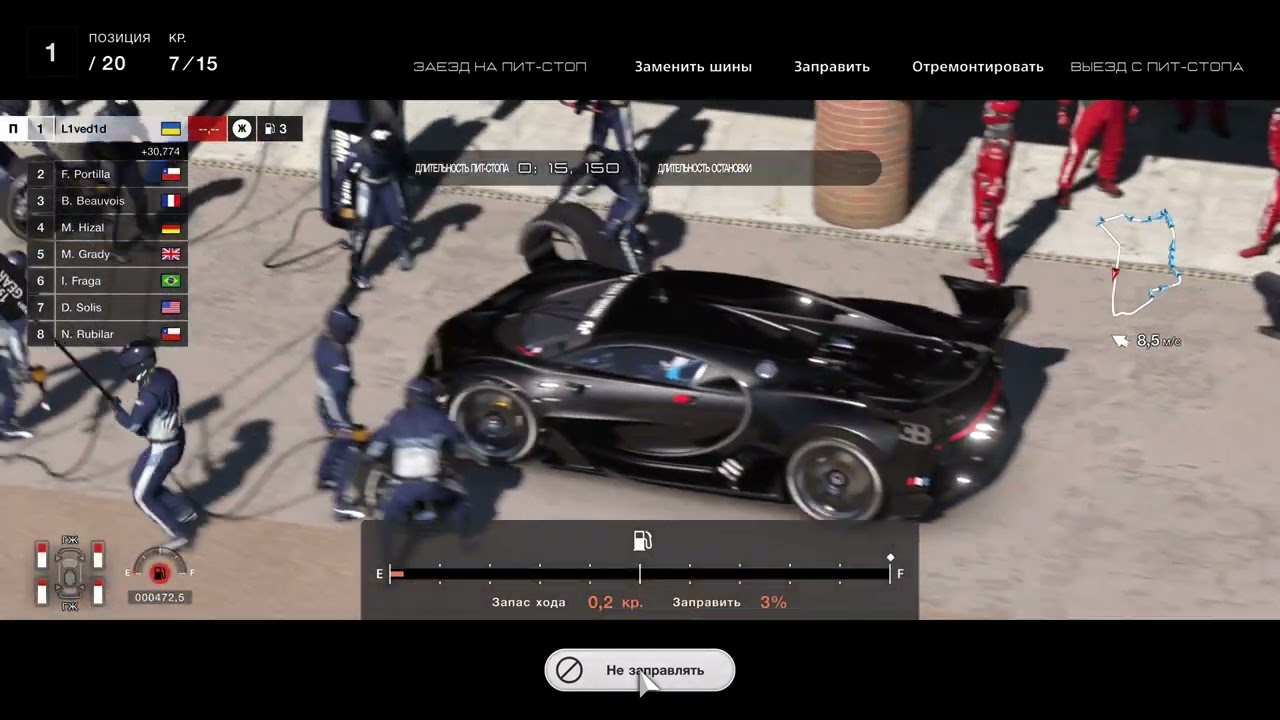Click the red '--,--' lap time box
The width and height of the screenshot is (1280, 720).
208,128
